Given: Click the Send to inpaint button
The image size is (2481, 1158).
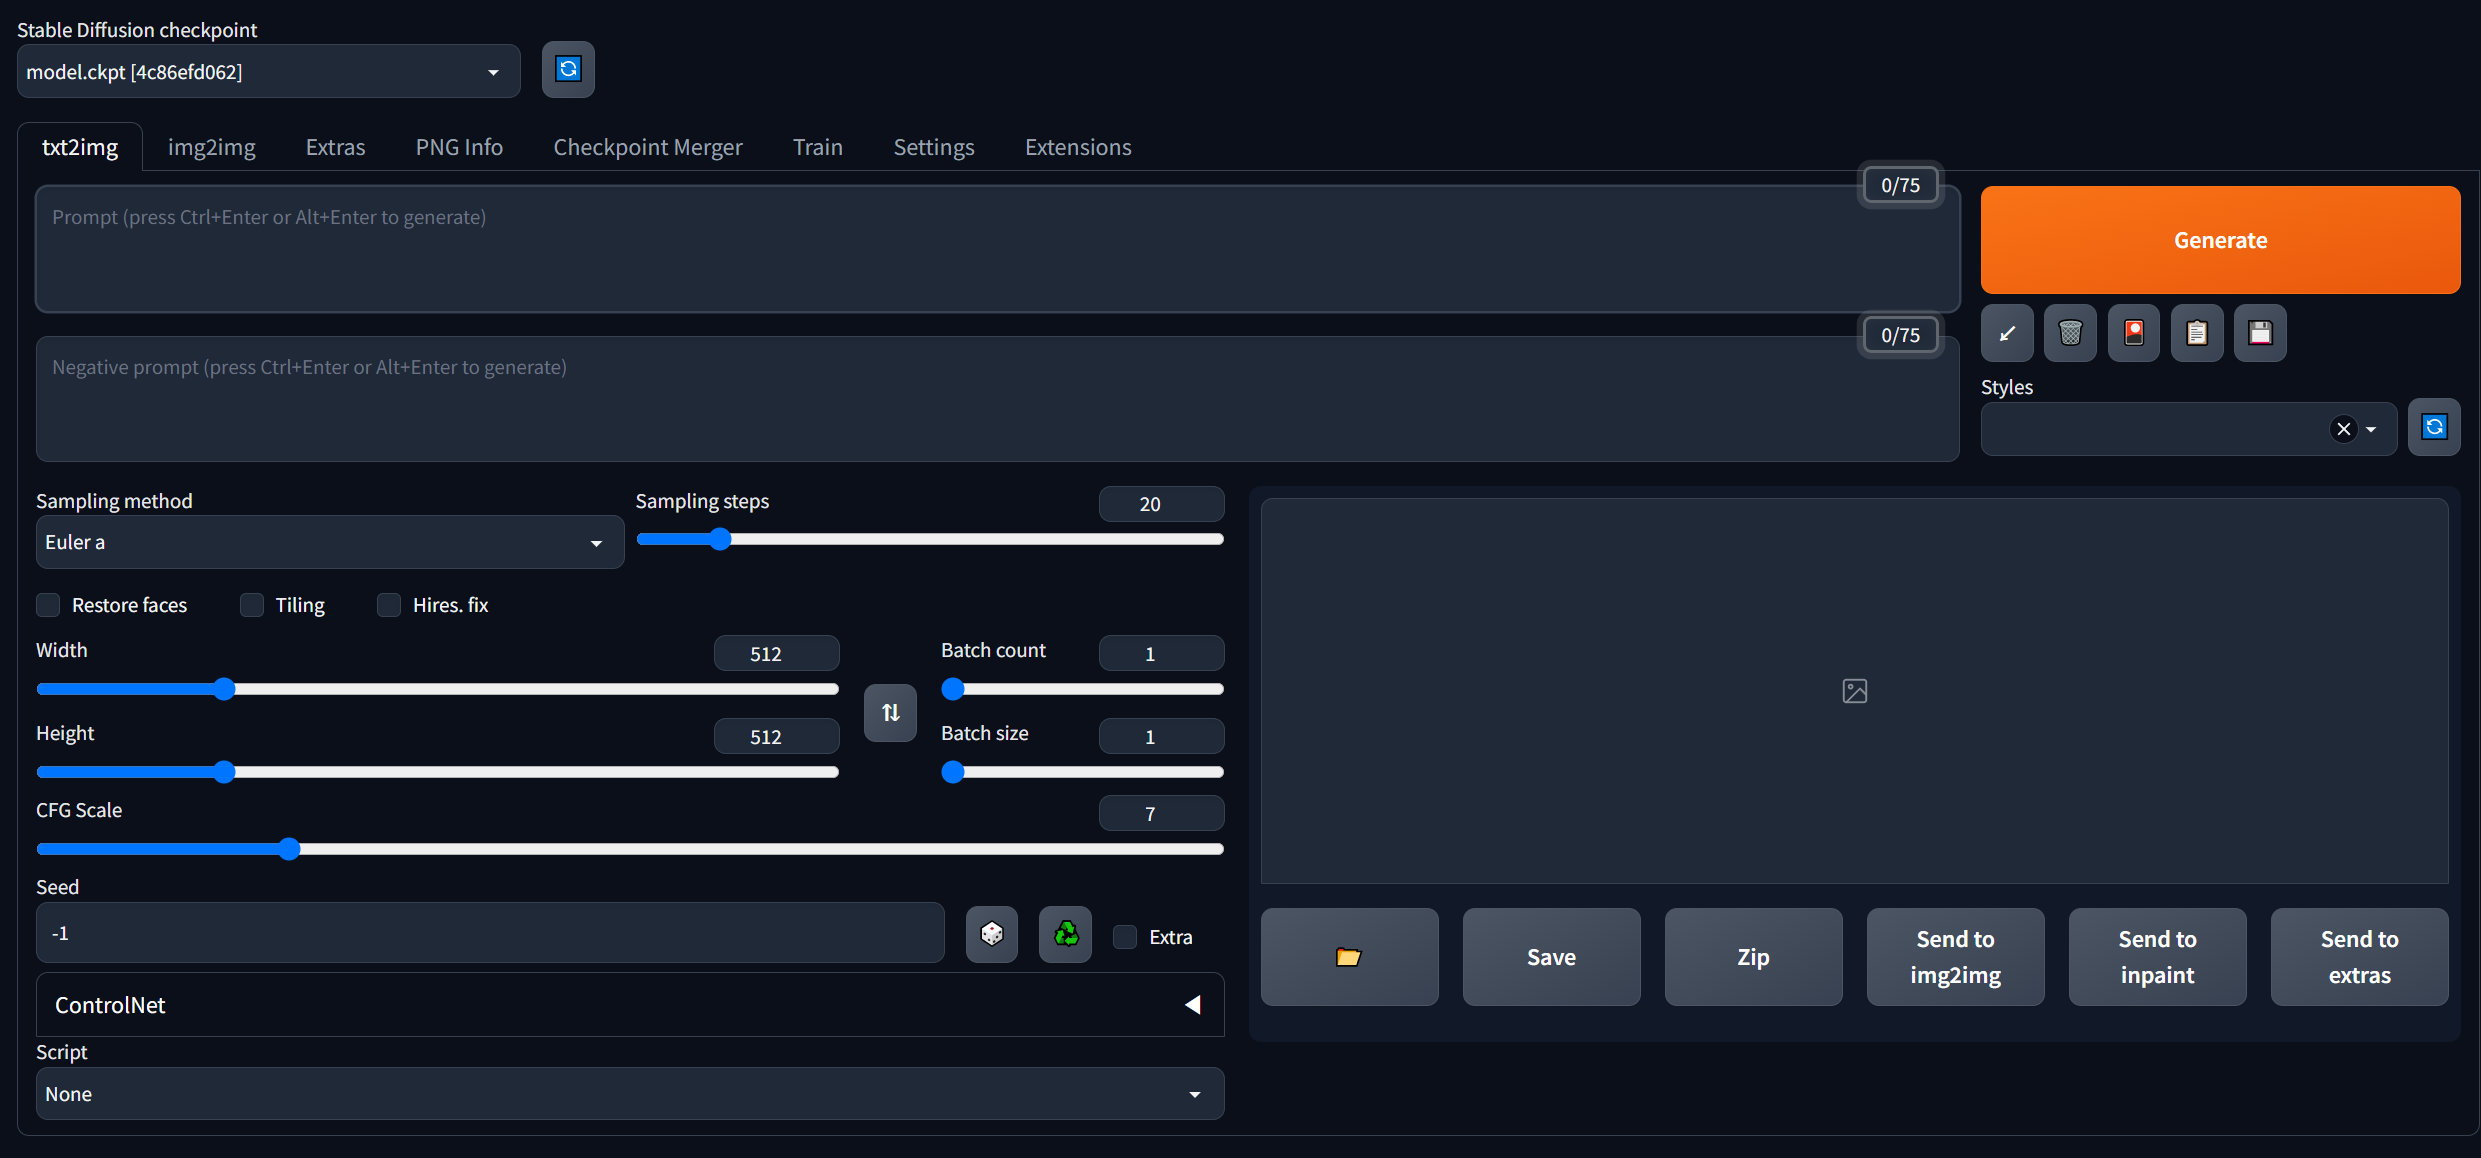Looking at the screenshot, I should tap(2157, 957).
